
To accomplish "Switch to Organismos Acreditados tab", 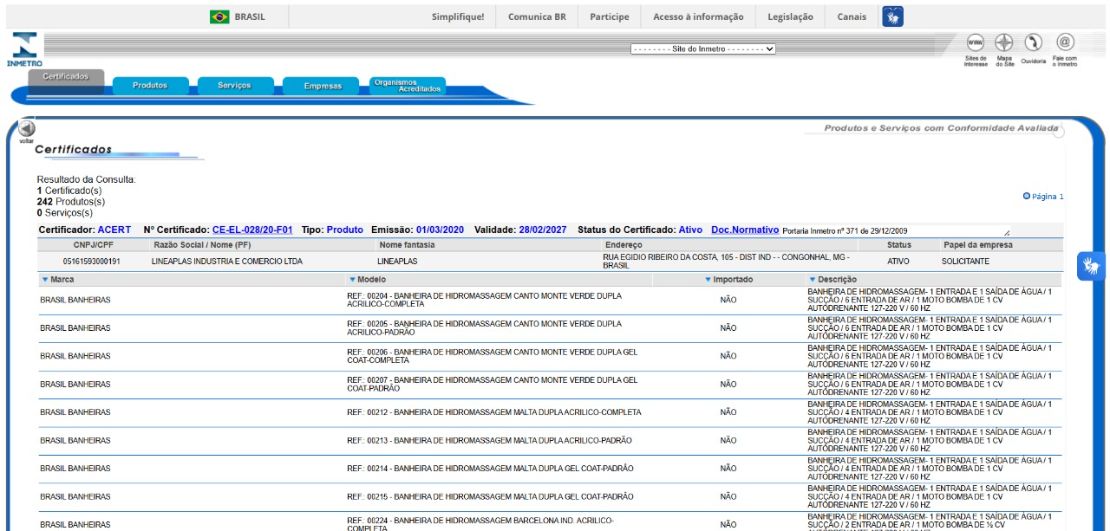I will tap(408, 86).
